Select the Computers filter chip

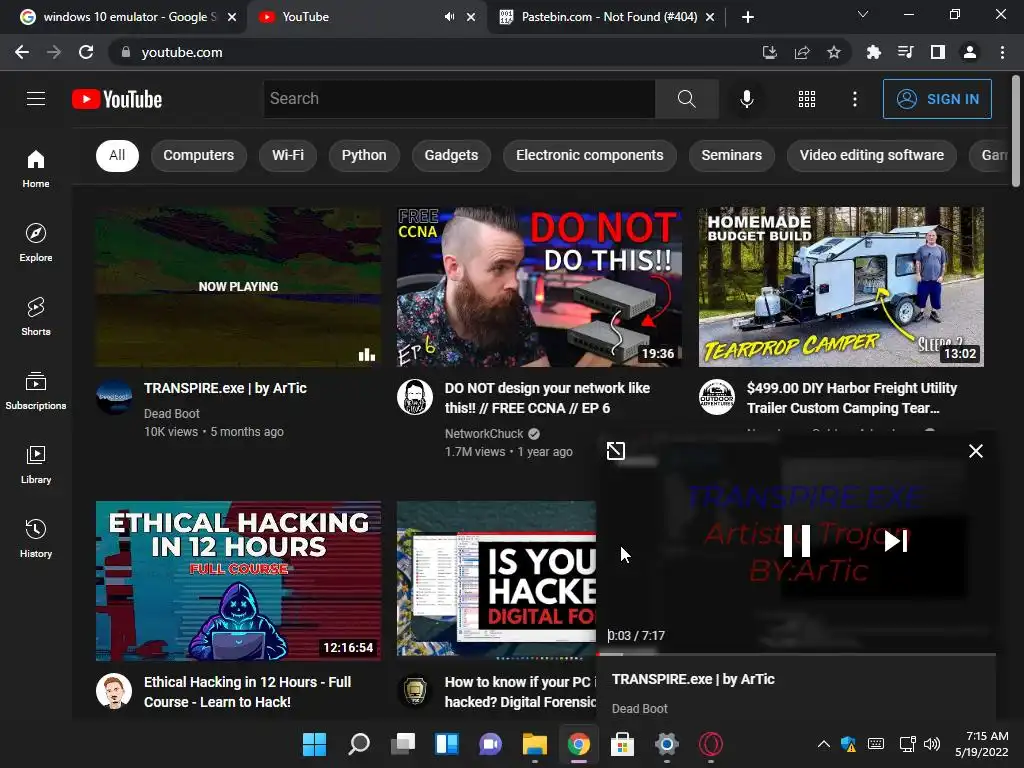point(199,155)
